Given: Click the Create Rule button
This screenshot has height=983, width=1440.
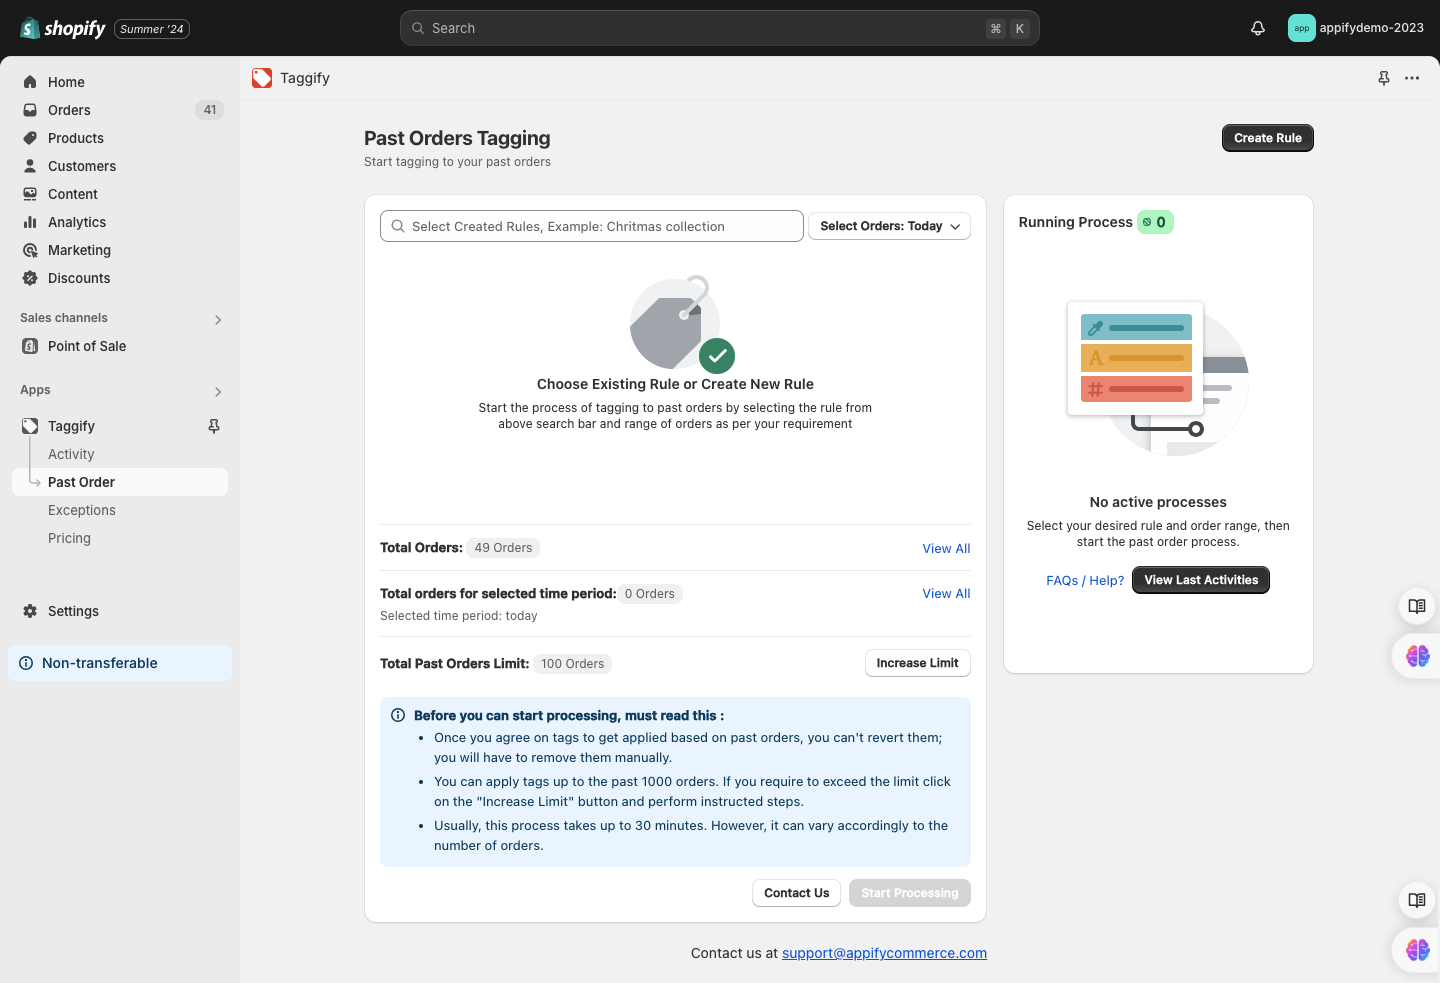Looking at the screenshot, I should click(x=1267, y=138).
